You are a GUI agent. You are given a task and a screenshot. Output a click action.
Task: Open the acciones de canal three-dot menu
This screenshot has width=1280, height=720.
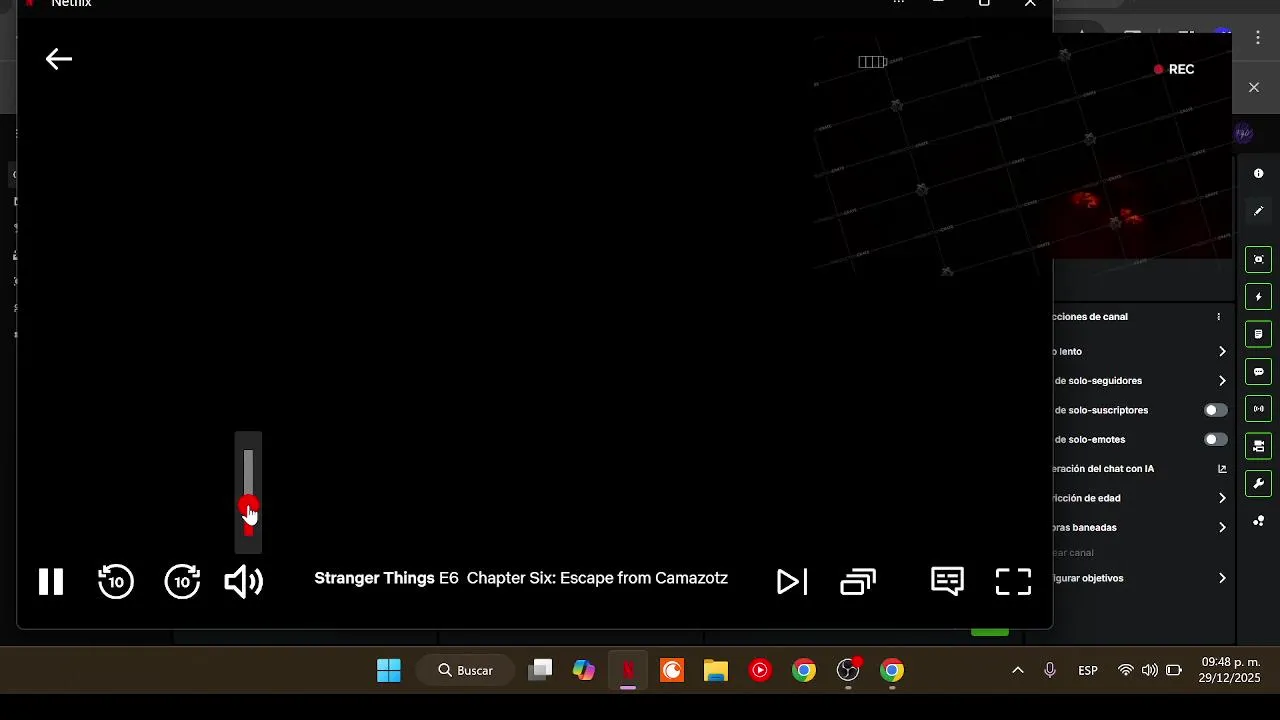point(1218,317)
